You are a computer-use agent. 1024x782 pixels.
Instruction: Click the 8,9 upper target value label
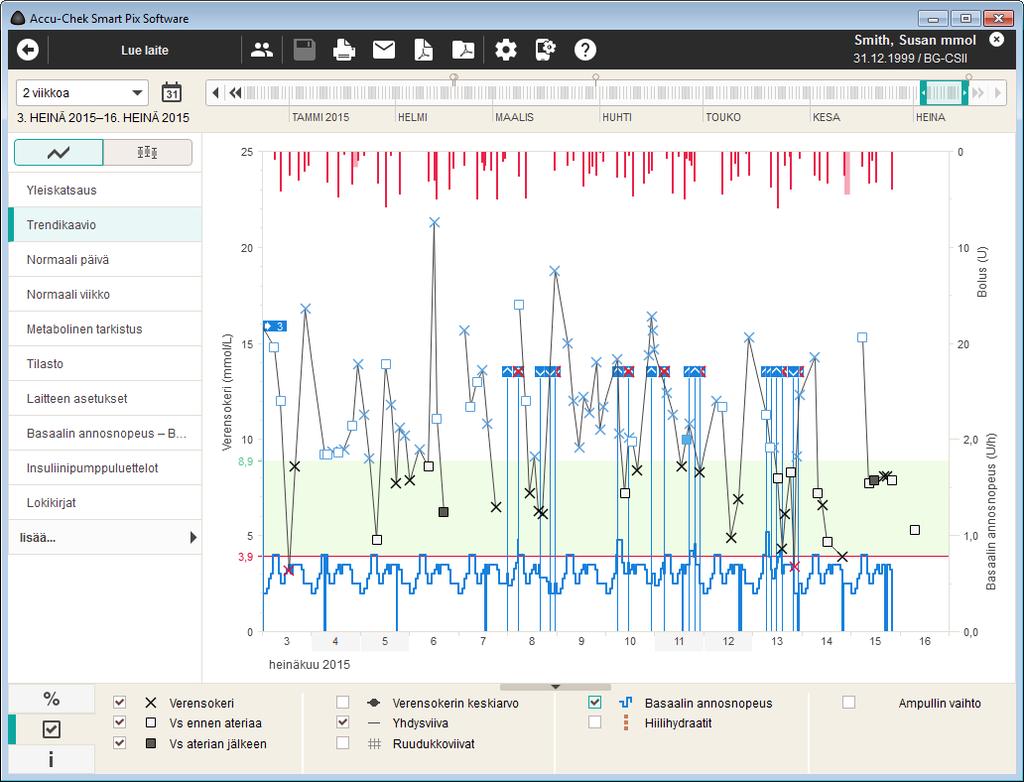[246, 461]
